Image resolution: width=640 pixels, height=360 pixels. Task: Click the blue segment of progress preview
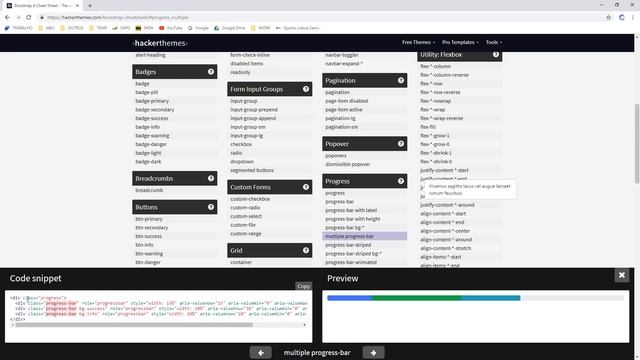[x=349, y=298]
